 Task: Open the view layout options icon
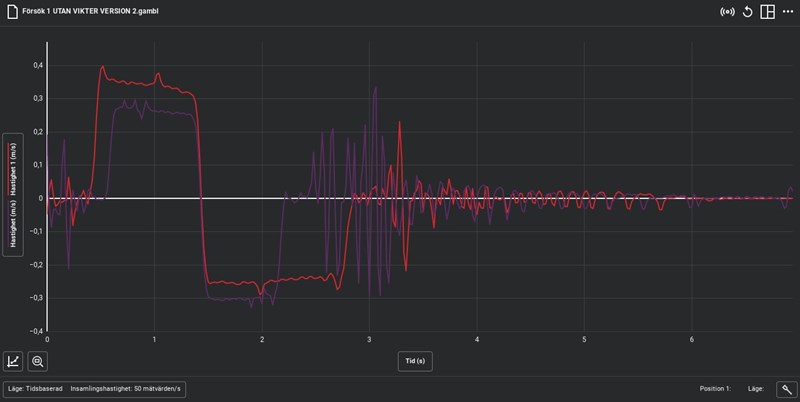tap(767, 12)
